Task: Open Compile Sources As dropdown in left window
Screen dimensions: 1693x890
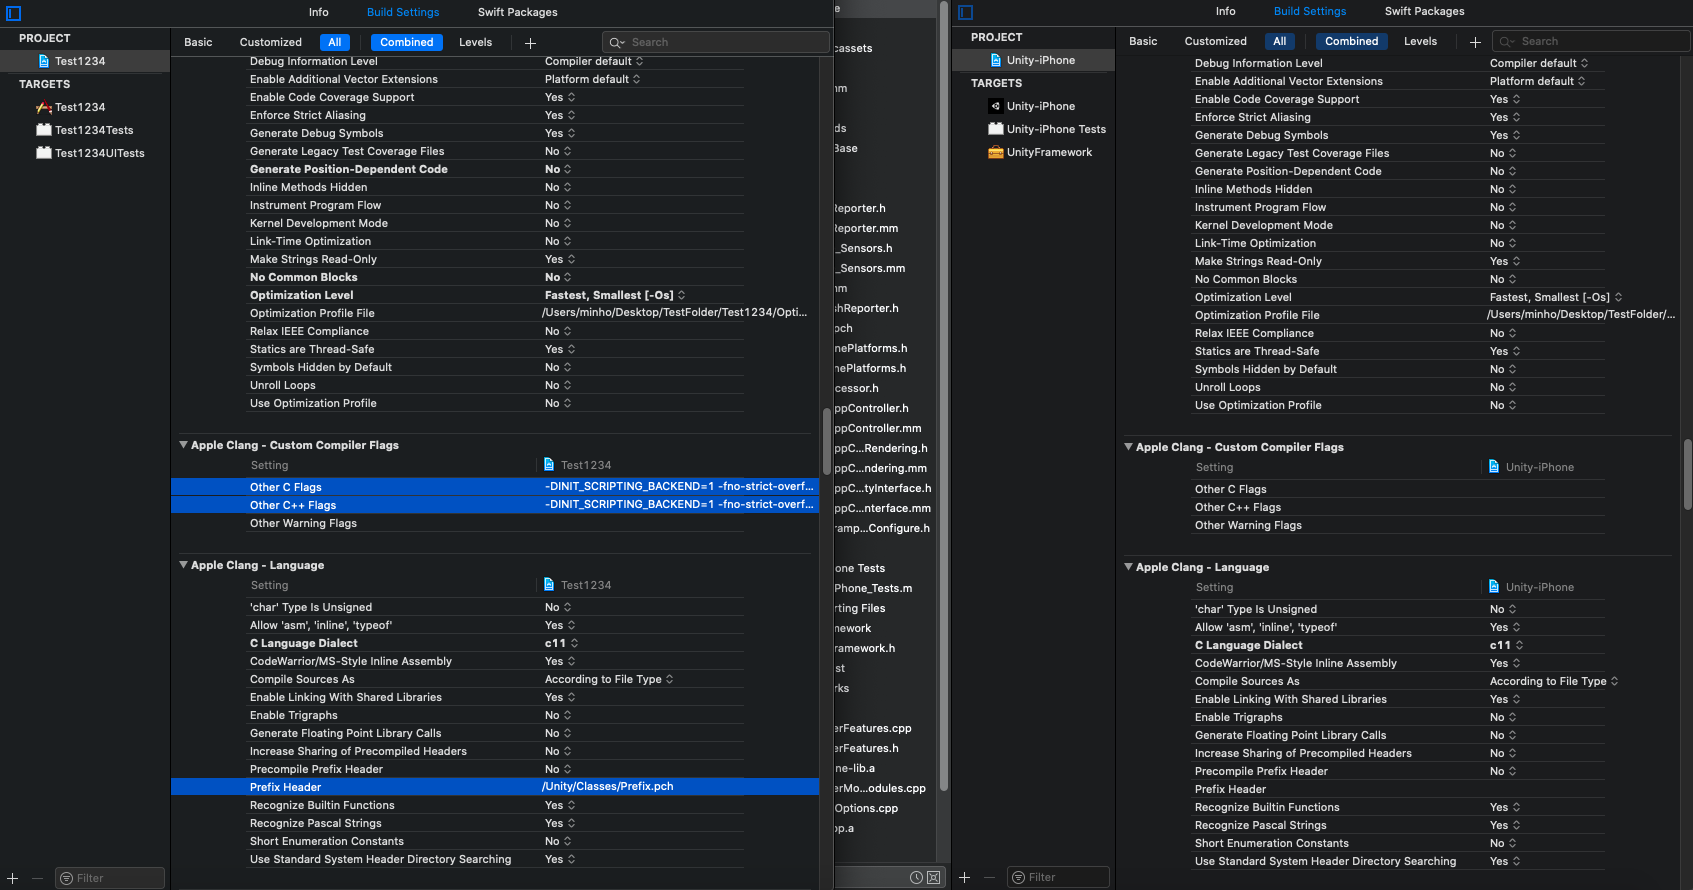Action: [x=609, y=679]
